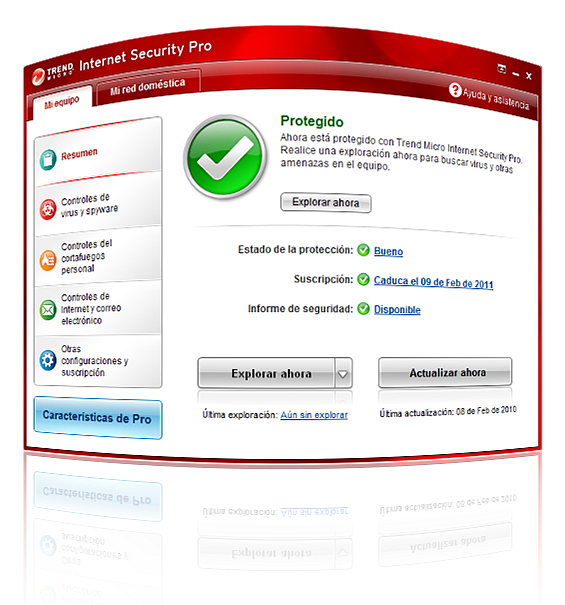
Task: Open the Bueno protection status link
Action: click(x=388, y=251)
